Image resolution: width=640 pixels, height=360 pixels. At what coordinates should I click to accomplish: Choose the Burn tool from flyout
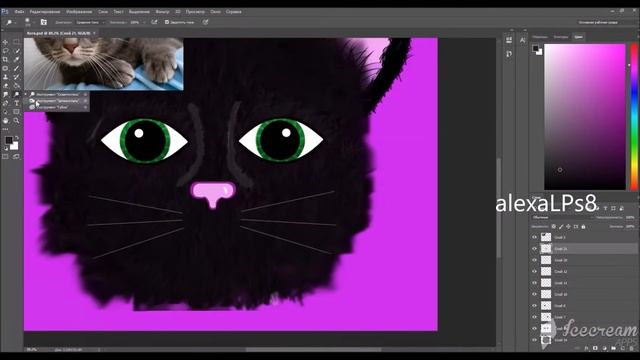pos(57,101)
